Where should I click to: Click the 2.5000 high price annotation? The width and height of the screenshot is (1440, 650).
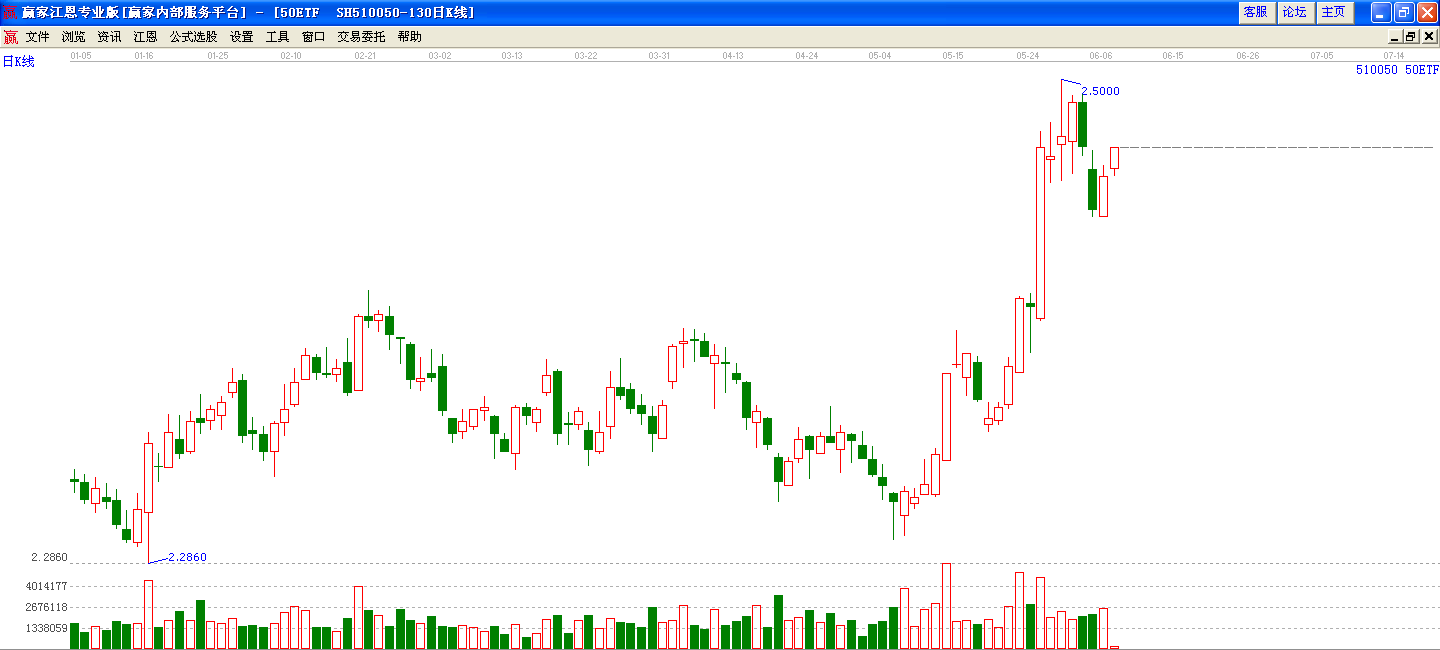click(x=1101, y=91)
